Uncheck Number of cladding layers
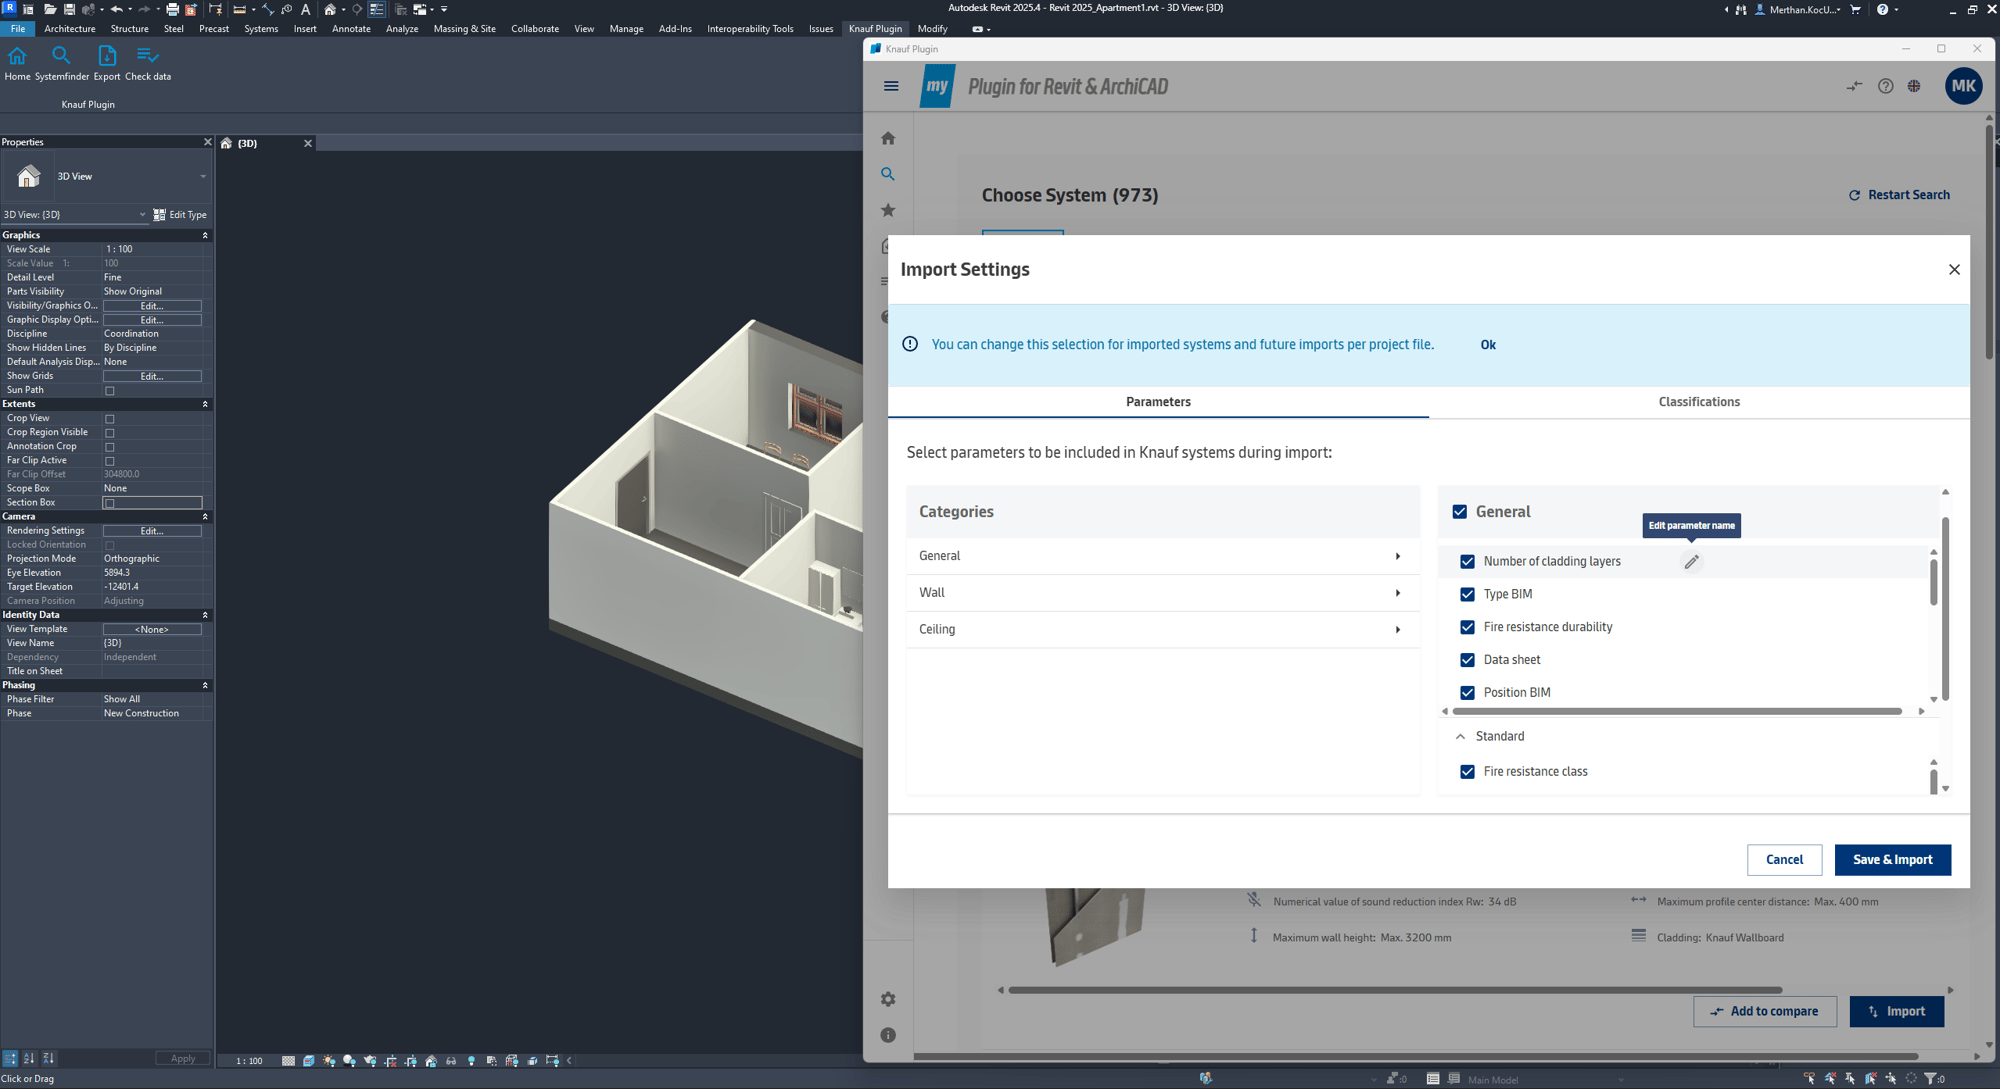 (x=1467, y=562)
